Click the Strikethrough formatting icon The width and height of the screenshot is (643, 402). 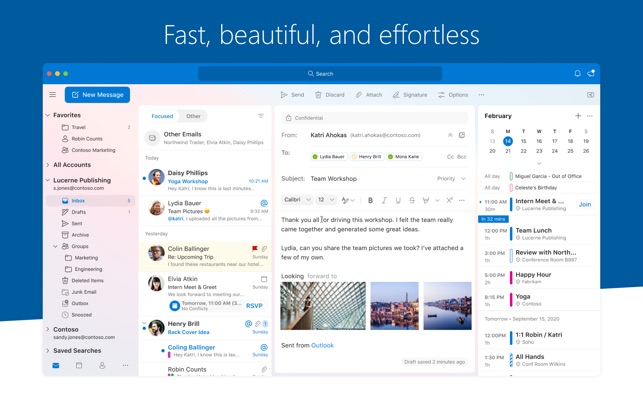pyautogui.click(x=412, y=200)
